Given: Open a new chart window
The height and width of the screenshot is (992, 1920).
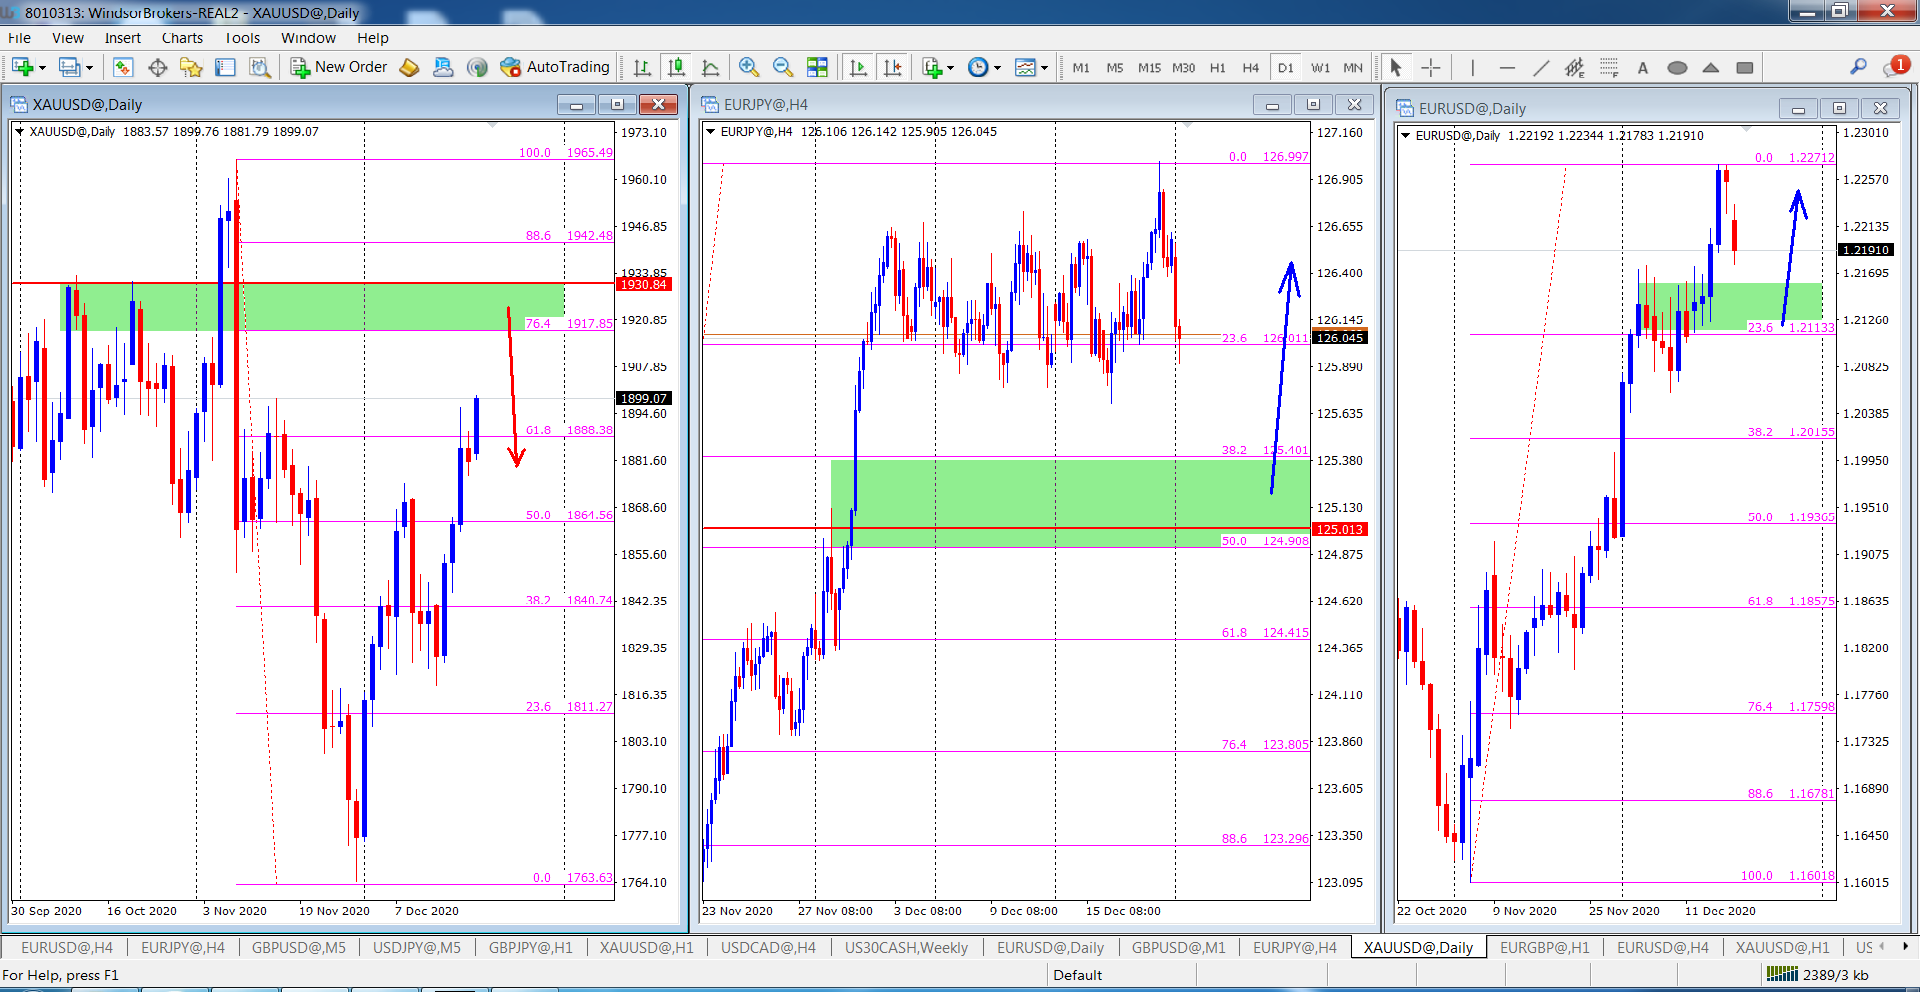Looking at the screenshot, I should click(22, 67).
